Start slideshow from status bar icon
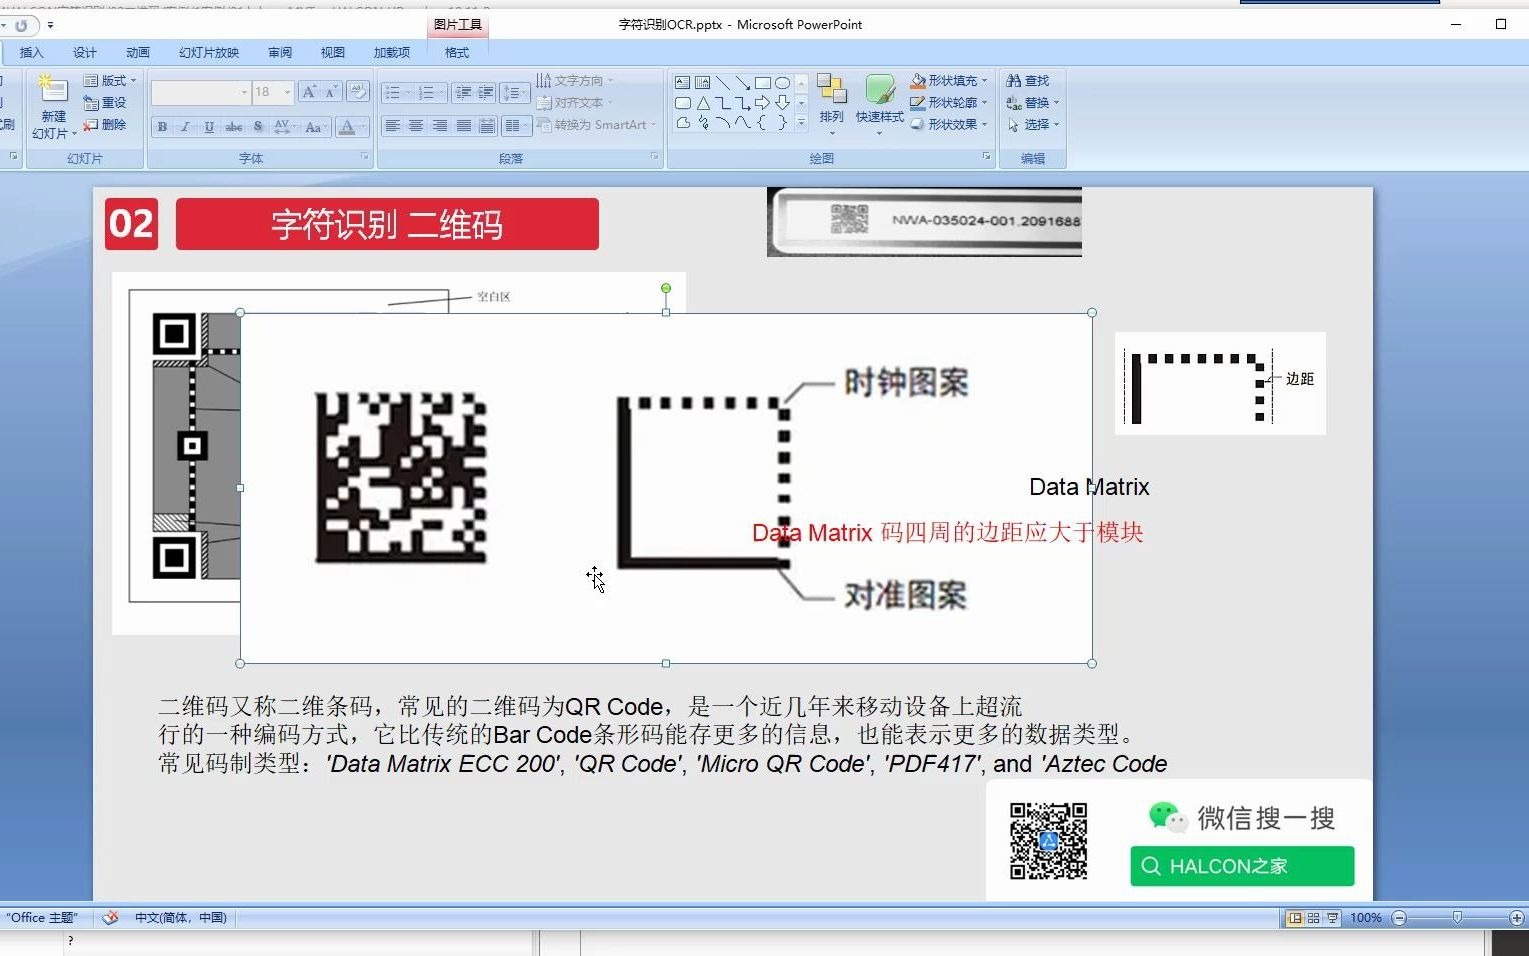Image resolution: width=1529 pixels, height=956 pixels. pyautogui.click(x=1332, y=918)
